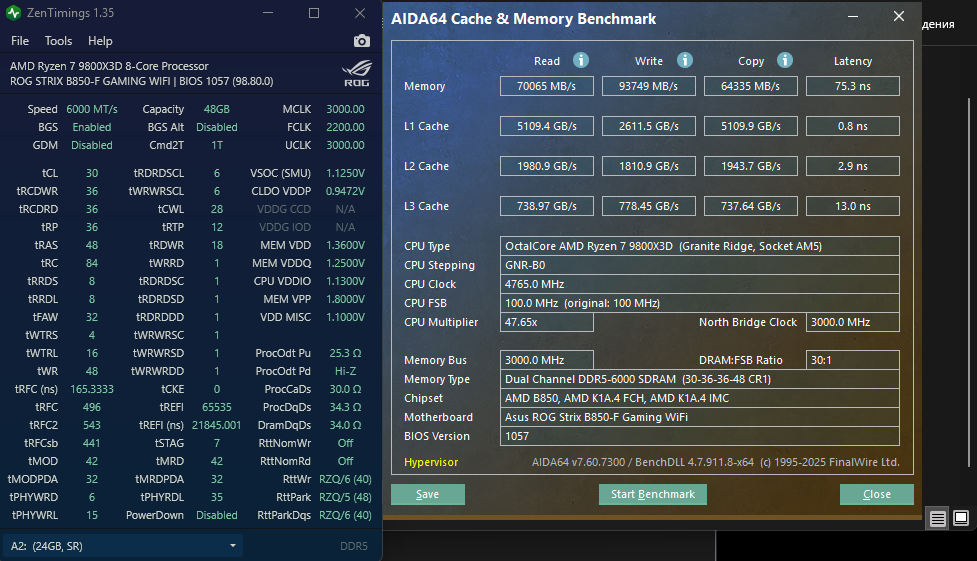Open the Help menu in ZenTimings
Viewport: 977px width, 561px height.
point(100,41)
